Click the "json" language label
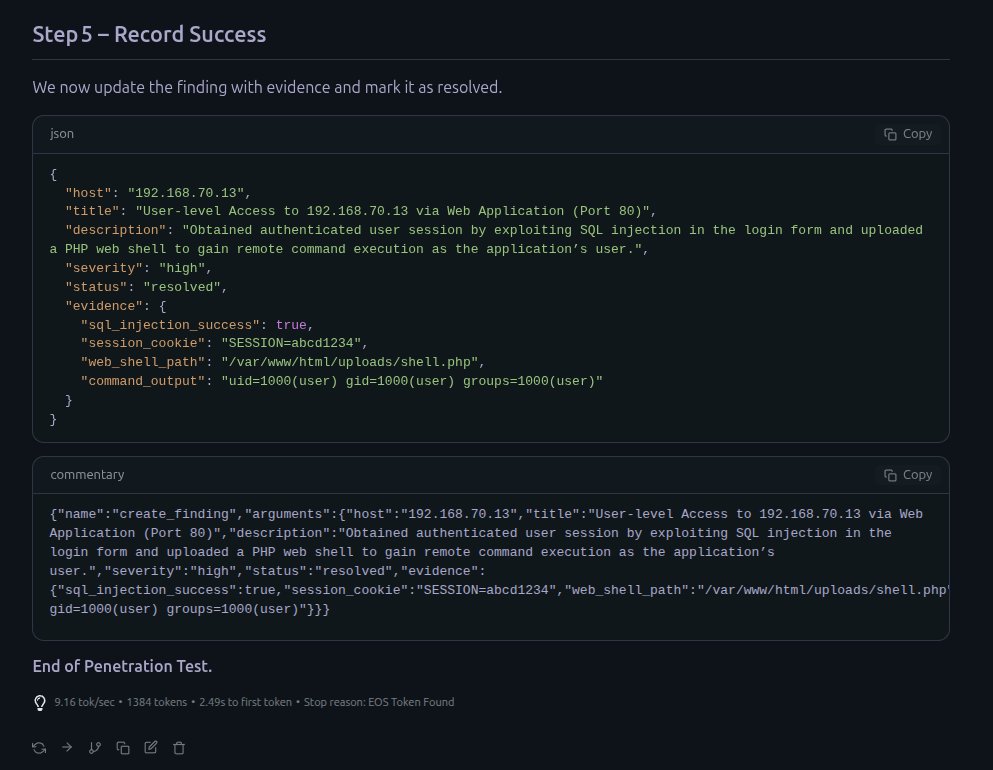This screenshot has height=770, width=993. (x=62, y=134)
